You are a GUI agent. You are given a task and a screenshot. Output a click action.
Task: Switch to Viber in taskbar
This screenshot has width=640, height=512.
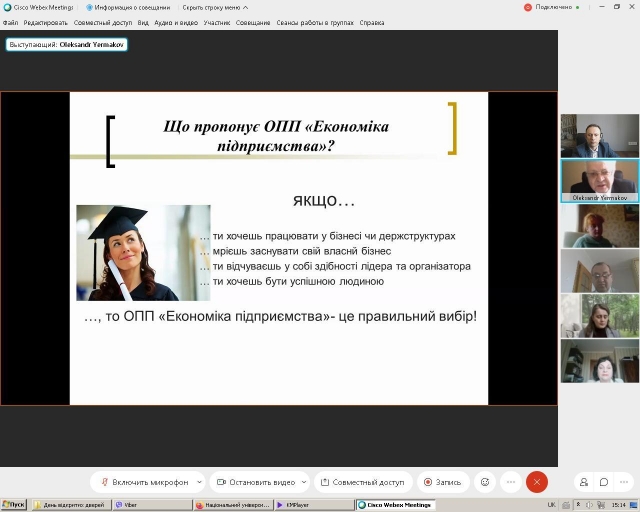click(x=152, y=505)
